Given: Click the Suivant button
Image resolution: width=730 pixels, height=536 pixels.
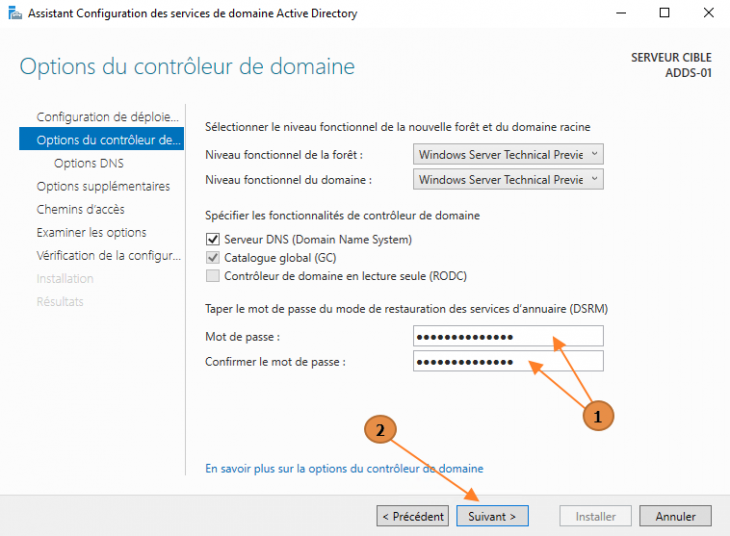Looking at the screenshot, I should (492, 516).
